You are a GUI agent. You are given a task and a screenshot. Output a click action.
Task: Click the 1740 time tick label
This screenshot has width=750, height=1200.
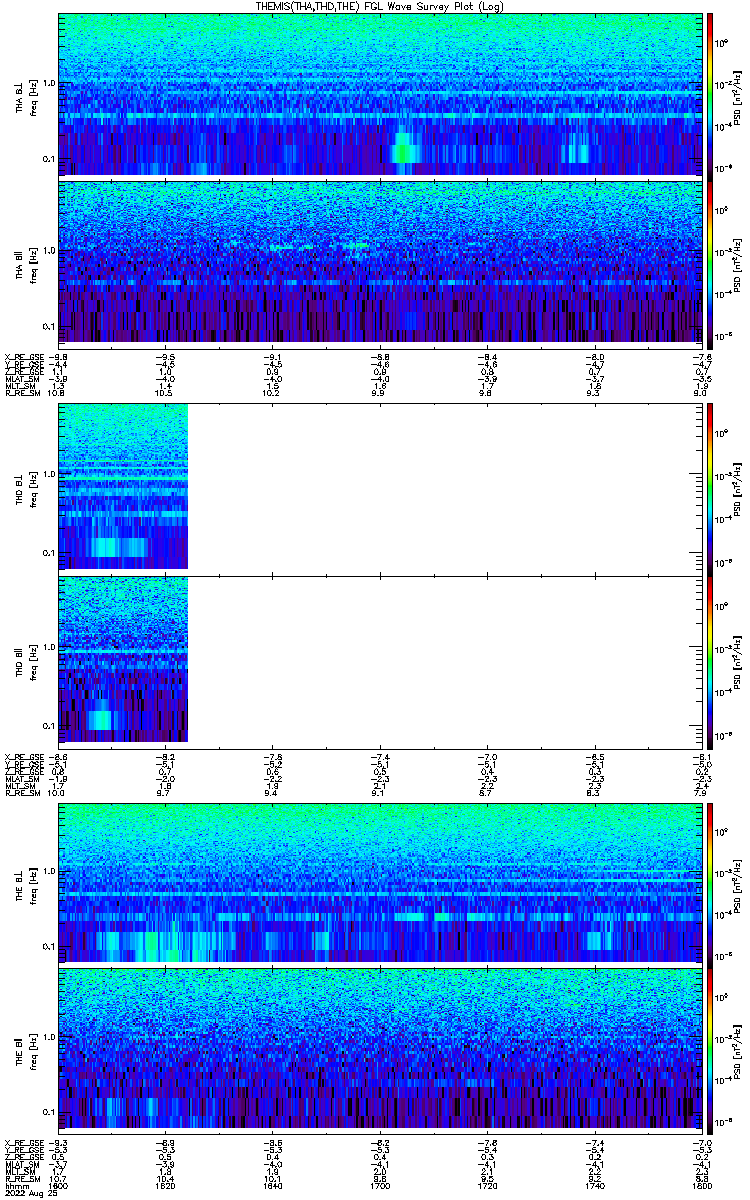click(593, 1185)
